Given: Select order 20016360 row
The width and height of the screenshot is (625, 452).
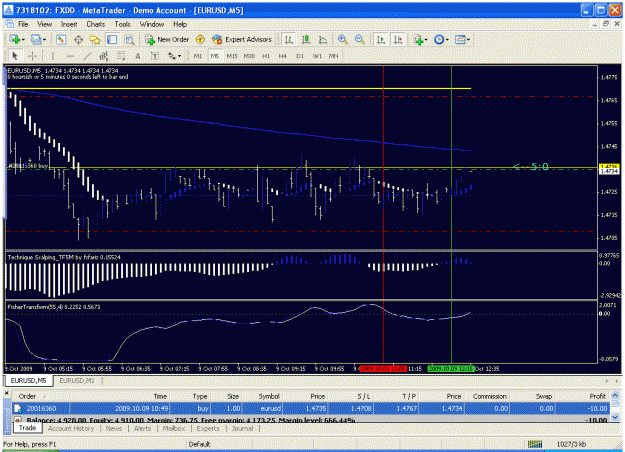Looking at the screenshot, I should pyautogui.click(x=311, y=409).
